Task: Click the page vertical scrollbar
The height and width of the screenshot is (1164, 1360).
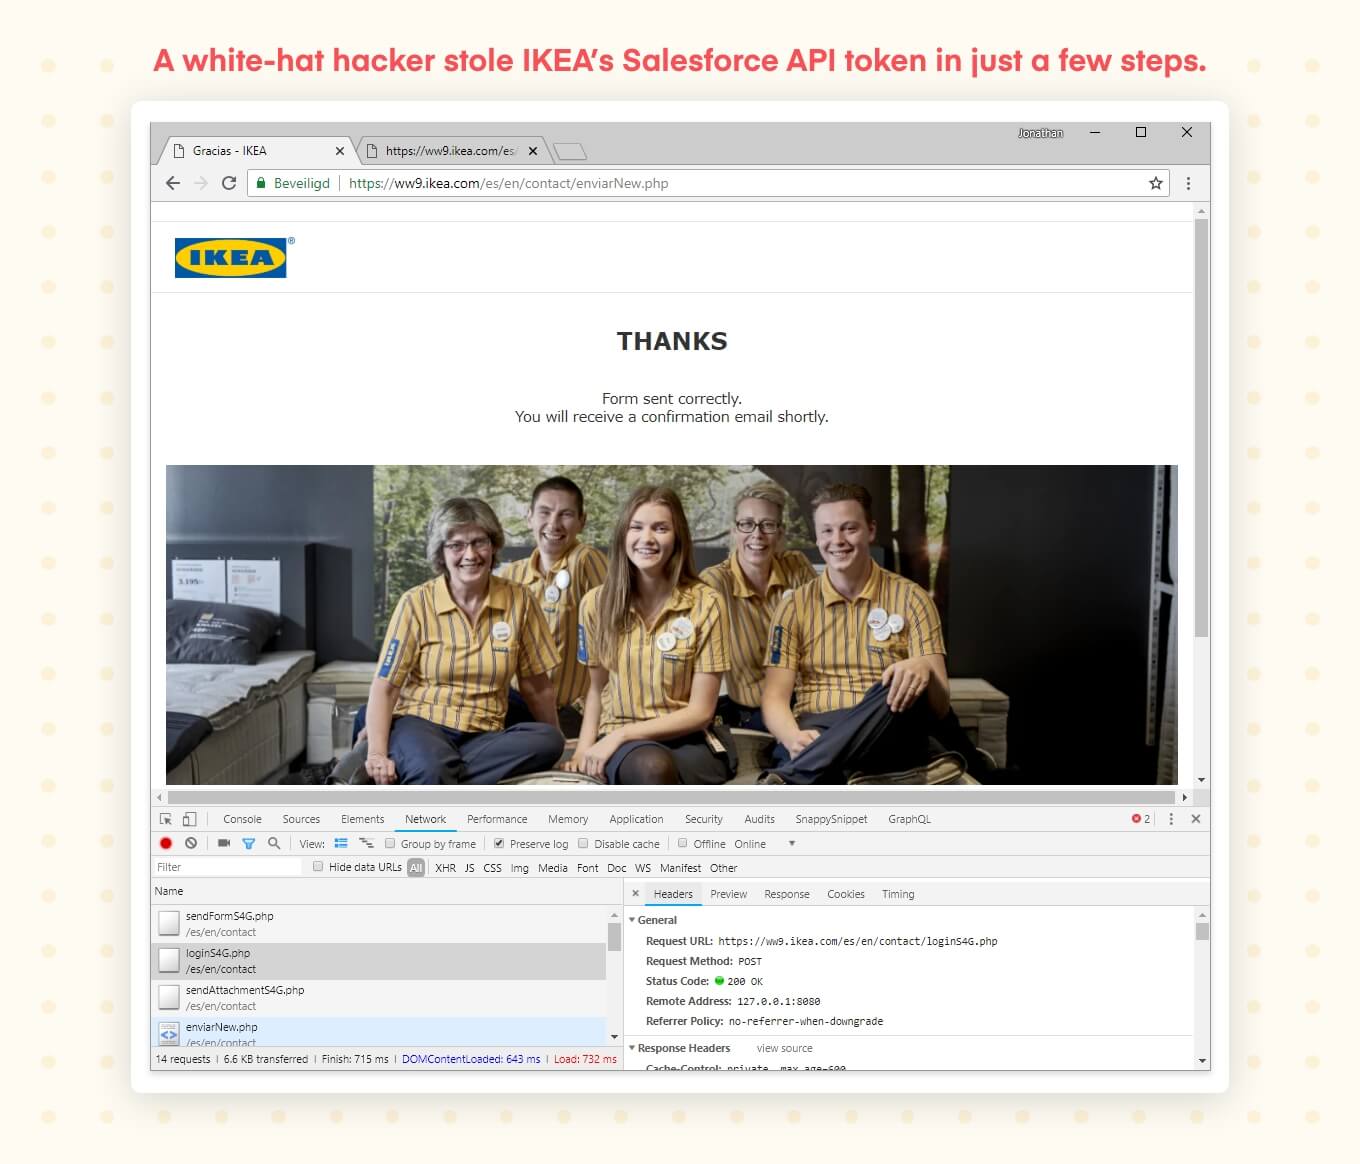Action: 1201,428
